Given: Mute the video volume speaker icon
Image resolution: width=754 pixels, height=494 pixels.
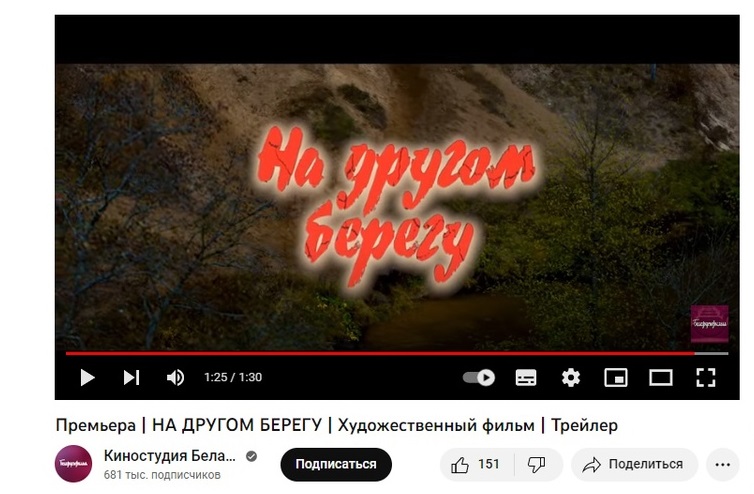Looking at the screenshot, I should 175,378.
